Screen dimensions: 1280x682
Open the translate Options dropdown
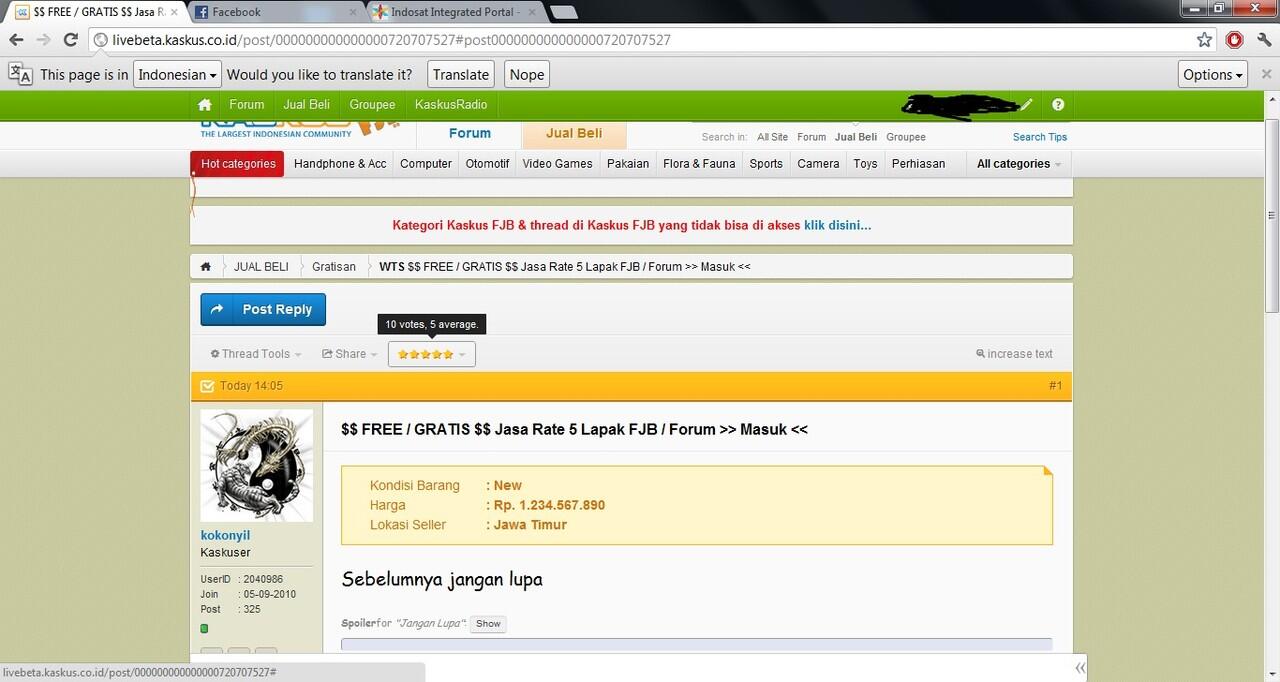click(x=1214, y=74)
